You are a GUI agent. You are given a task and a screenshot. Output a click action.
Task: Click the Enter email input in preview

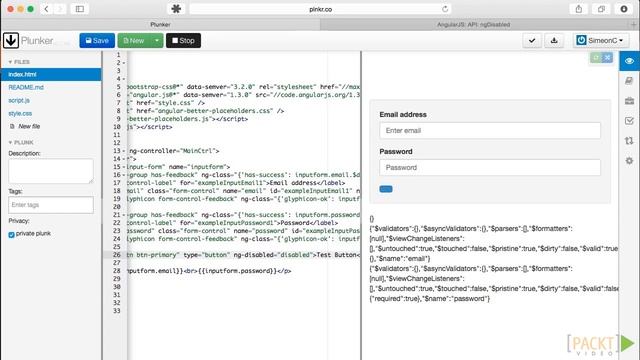point(490,131)
